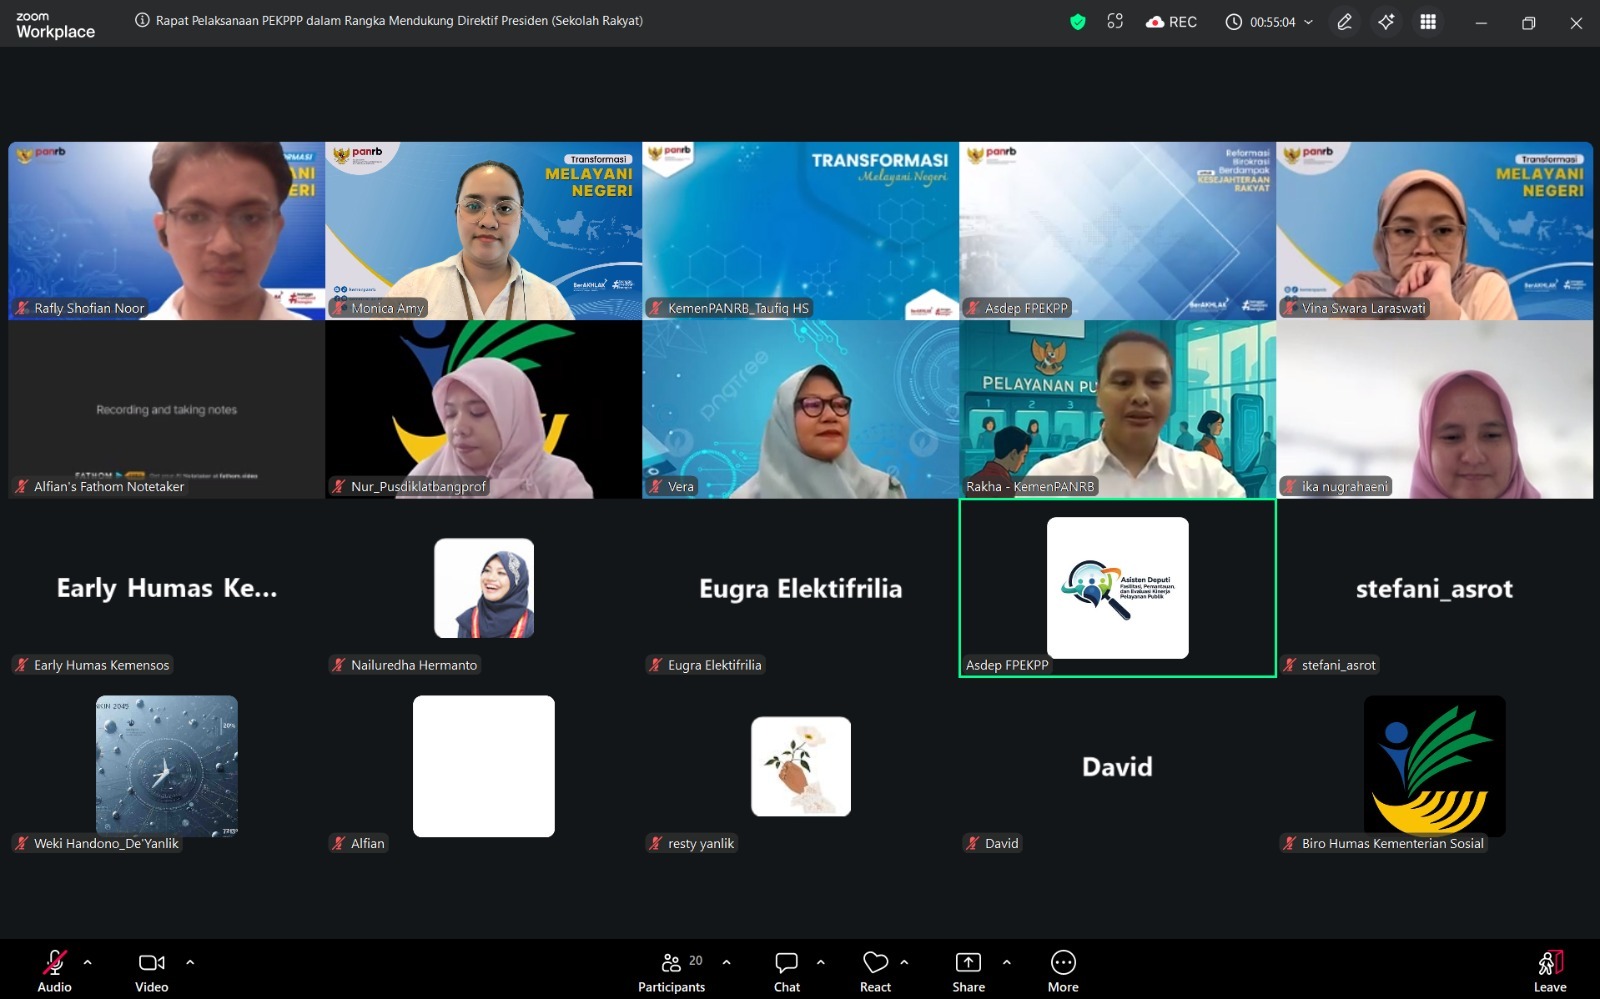1600x999 pixels.
Task: Select Vera's video tile
Action: tap(801, 409)
